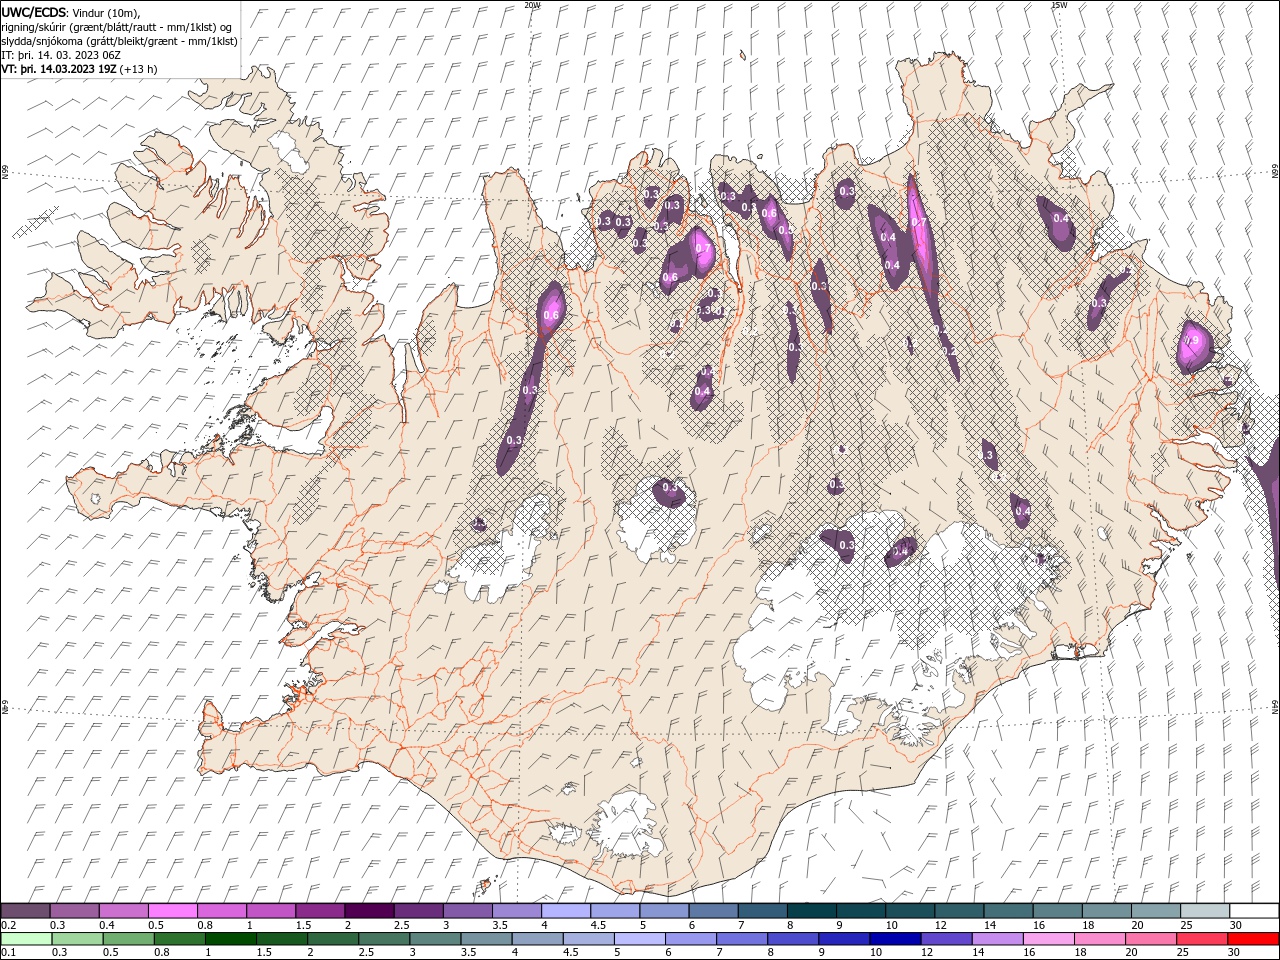Click the pale grey 25 snowfall swatch
Viewport: 1280px width, 960px height.
(x=1205, y=911)
